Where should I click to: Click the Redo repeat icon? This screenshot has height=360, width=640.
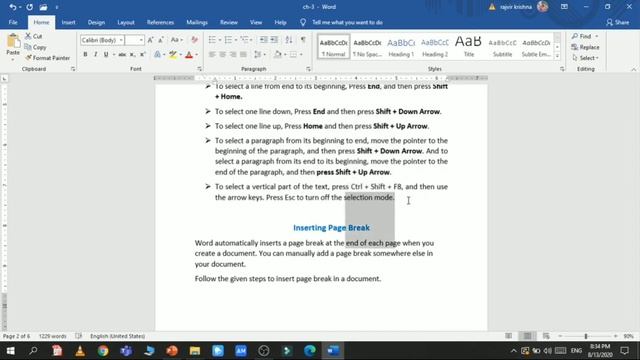29,7
